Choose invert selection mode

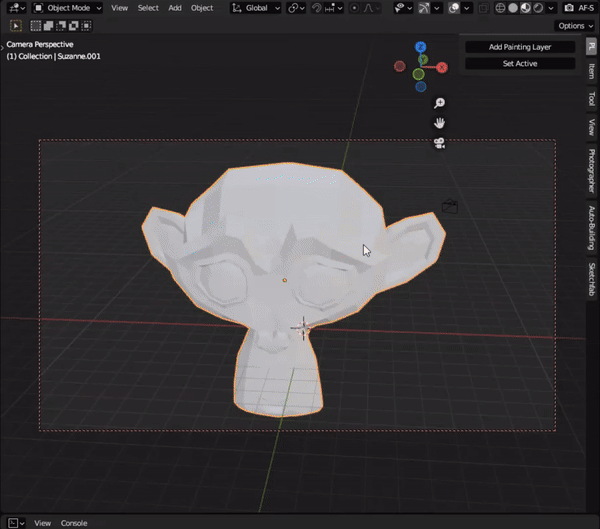[x=73, y=26]
